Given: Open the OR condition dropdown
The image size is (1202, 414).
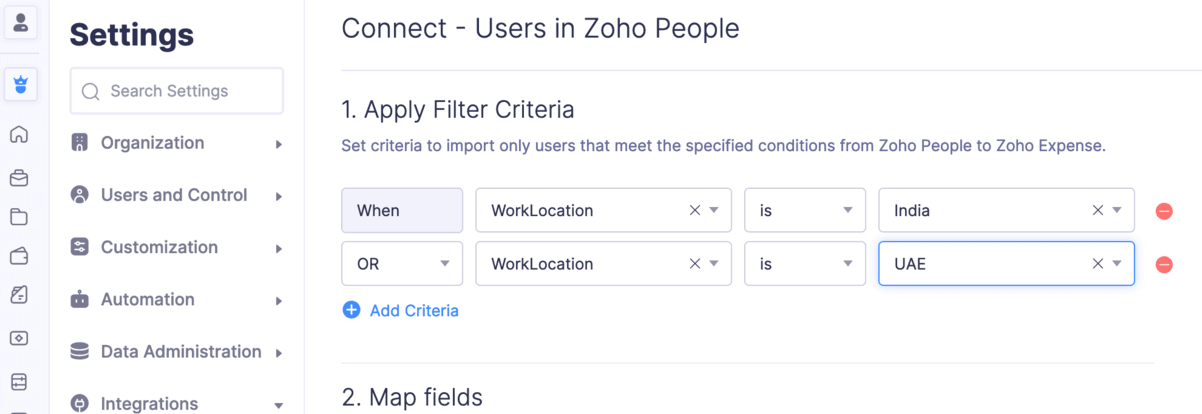Looking at the screenshot, I should (x=402, y=264).
